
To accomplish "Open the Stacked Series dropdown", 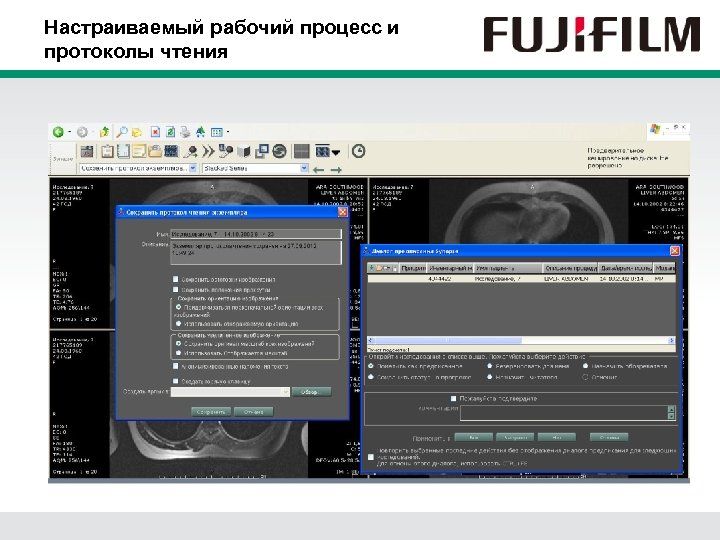I will click(255, 168).
